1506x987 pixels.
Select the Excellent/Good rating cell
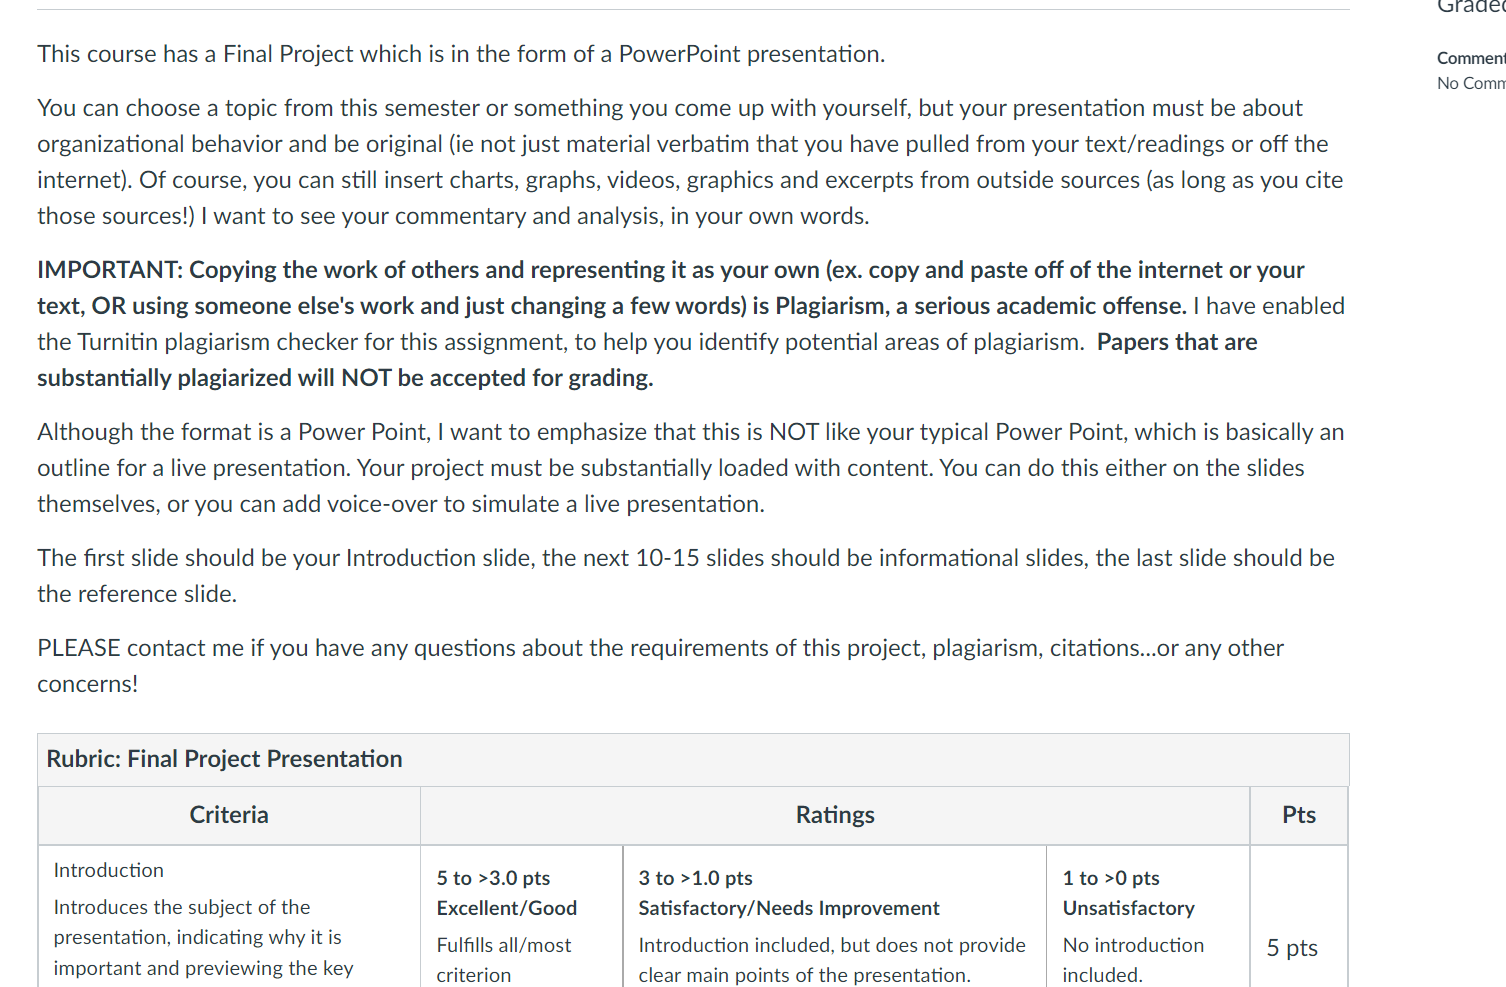521,917
